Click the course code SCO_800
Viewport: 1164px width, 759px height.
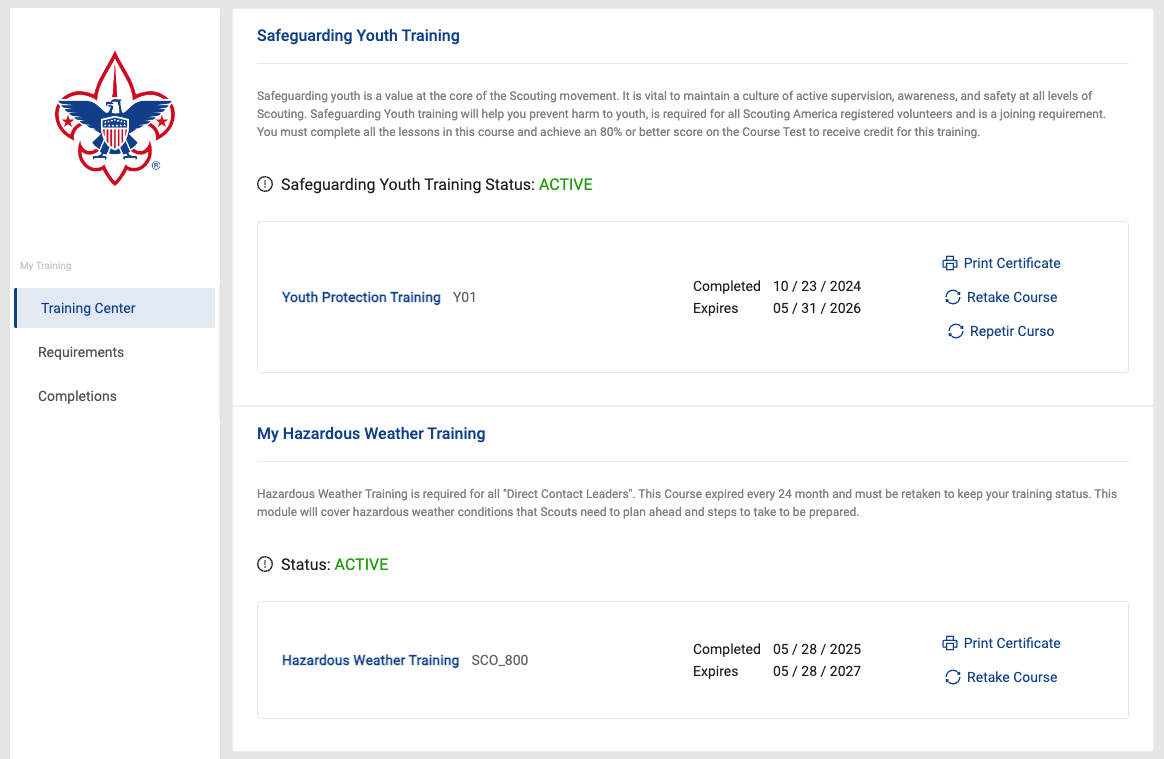(x=500, y=660)
